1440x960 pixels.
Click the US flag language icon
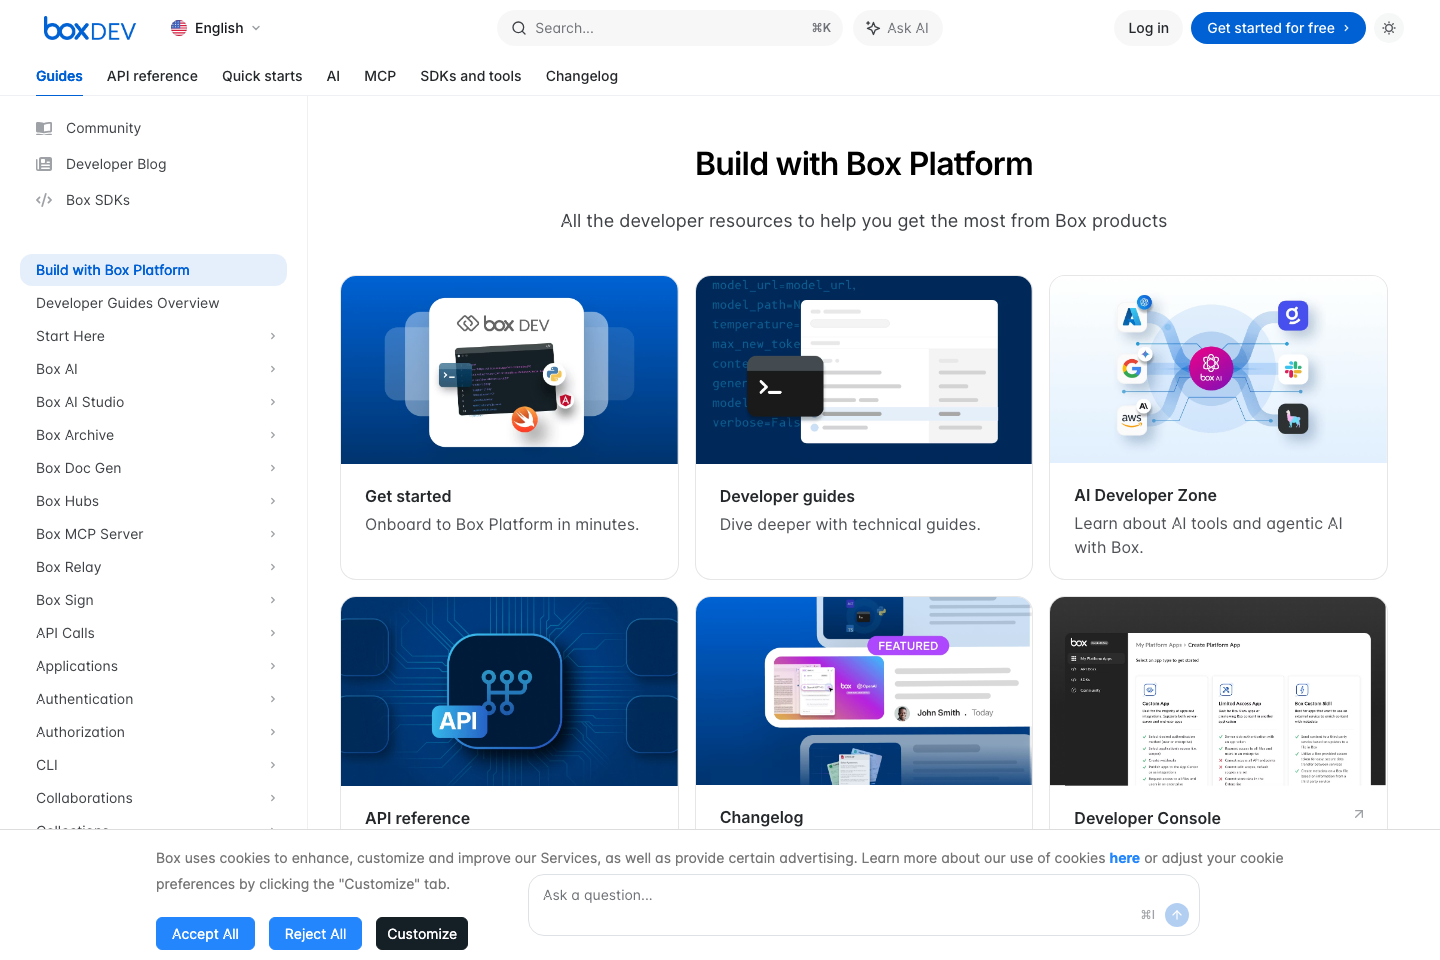tap(178, 28)
